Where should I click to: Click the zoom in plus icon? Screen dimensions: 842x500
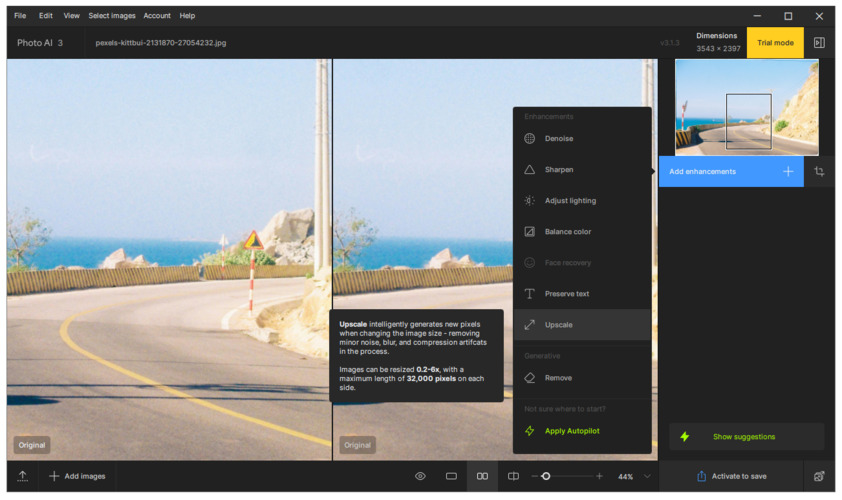pos(599,476)
